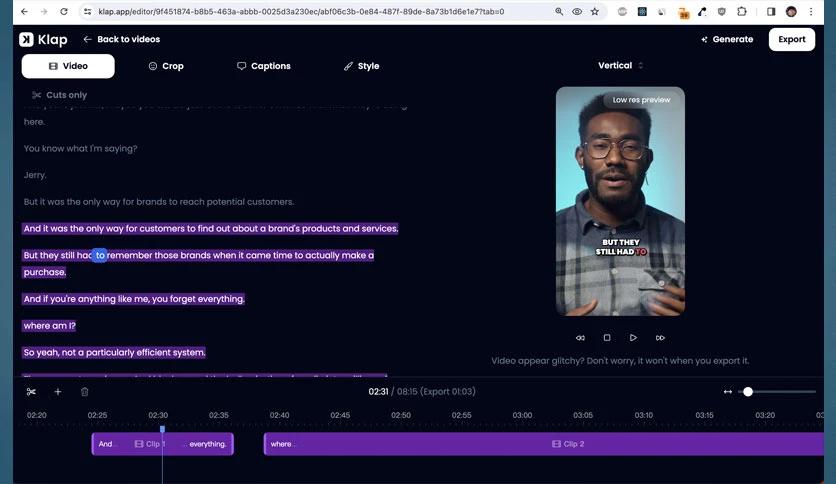Viewport: 836px width, 484px height.
Task: Select Clip 1 in the timeline
Action: pos(163,443)
